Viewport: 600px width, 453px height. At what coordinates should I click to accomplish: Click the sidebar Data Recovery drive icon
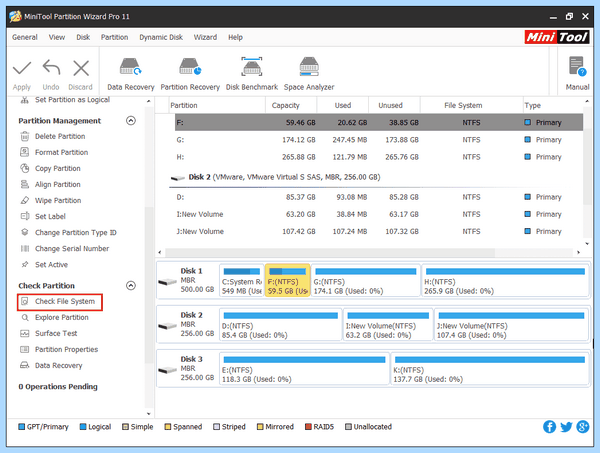click(x=24, y=365)
